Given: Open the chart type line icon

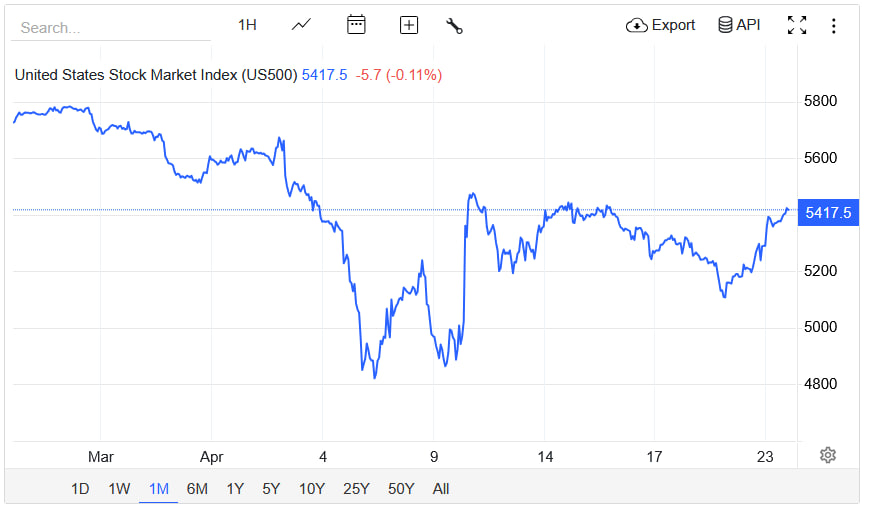Looking at the screenshot, I should pos(301,25).
